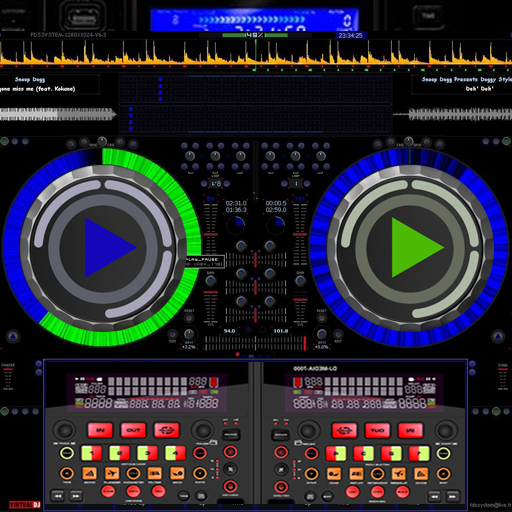512x512 pixels.
Task: Reset right deck pitch with the RESET button
Action: 321,318
